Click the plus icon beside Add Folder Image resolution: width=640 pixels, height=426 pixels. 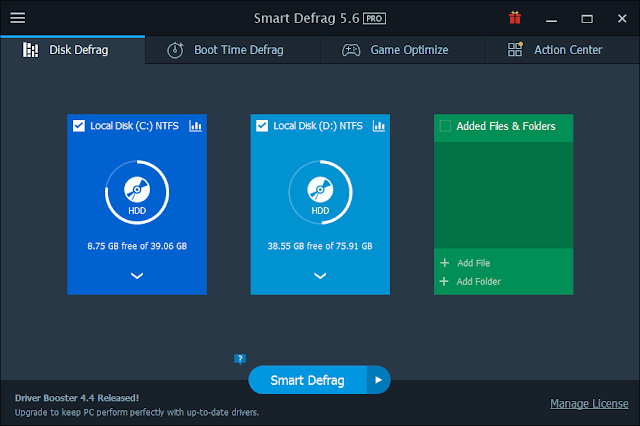pyautogui.click(x=444, y=281)
